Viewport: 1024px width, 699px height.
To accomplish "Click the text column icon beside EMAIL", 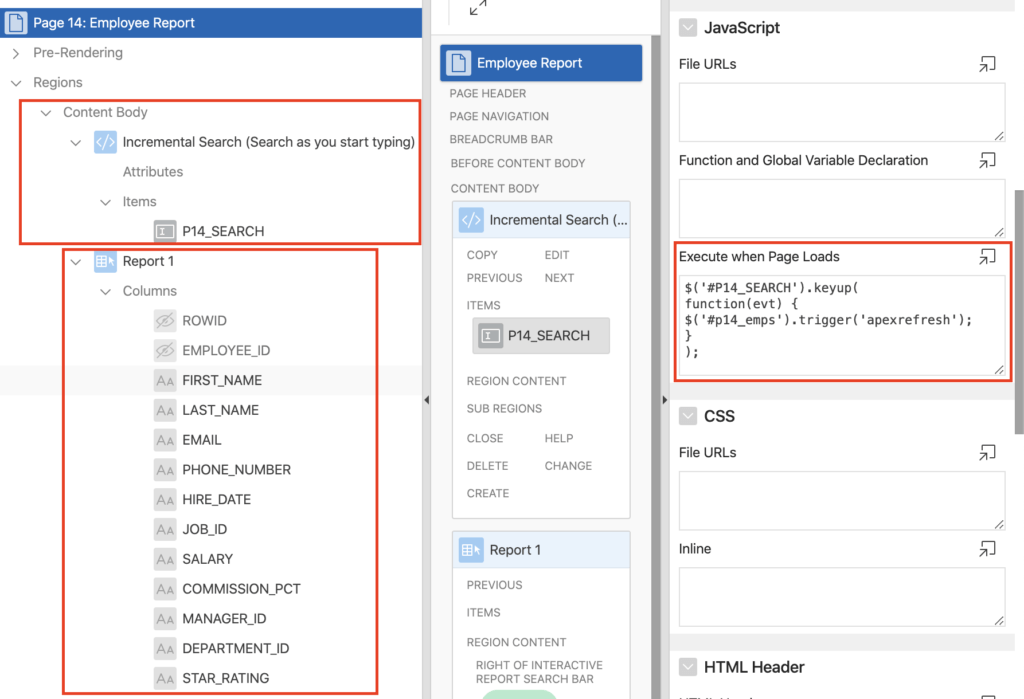I will pyautogui.click(x=165, y=440).
